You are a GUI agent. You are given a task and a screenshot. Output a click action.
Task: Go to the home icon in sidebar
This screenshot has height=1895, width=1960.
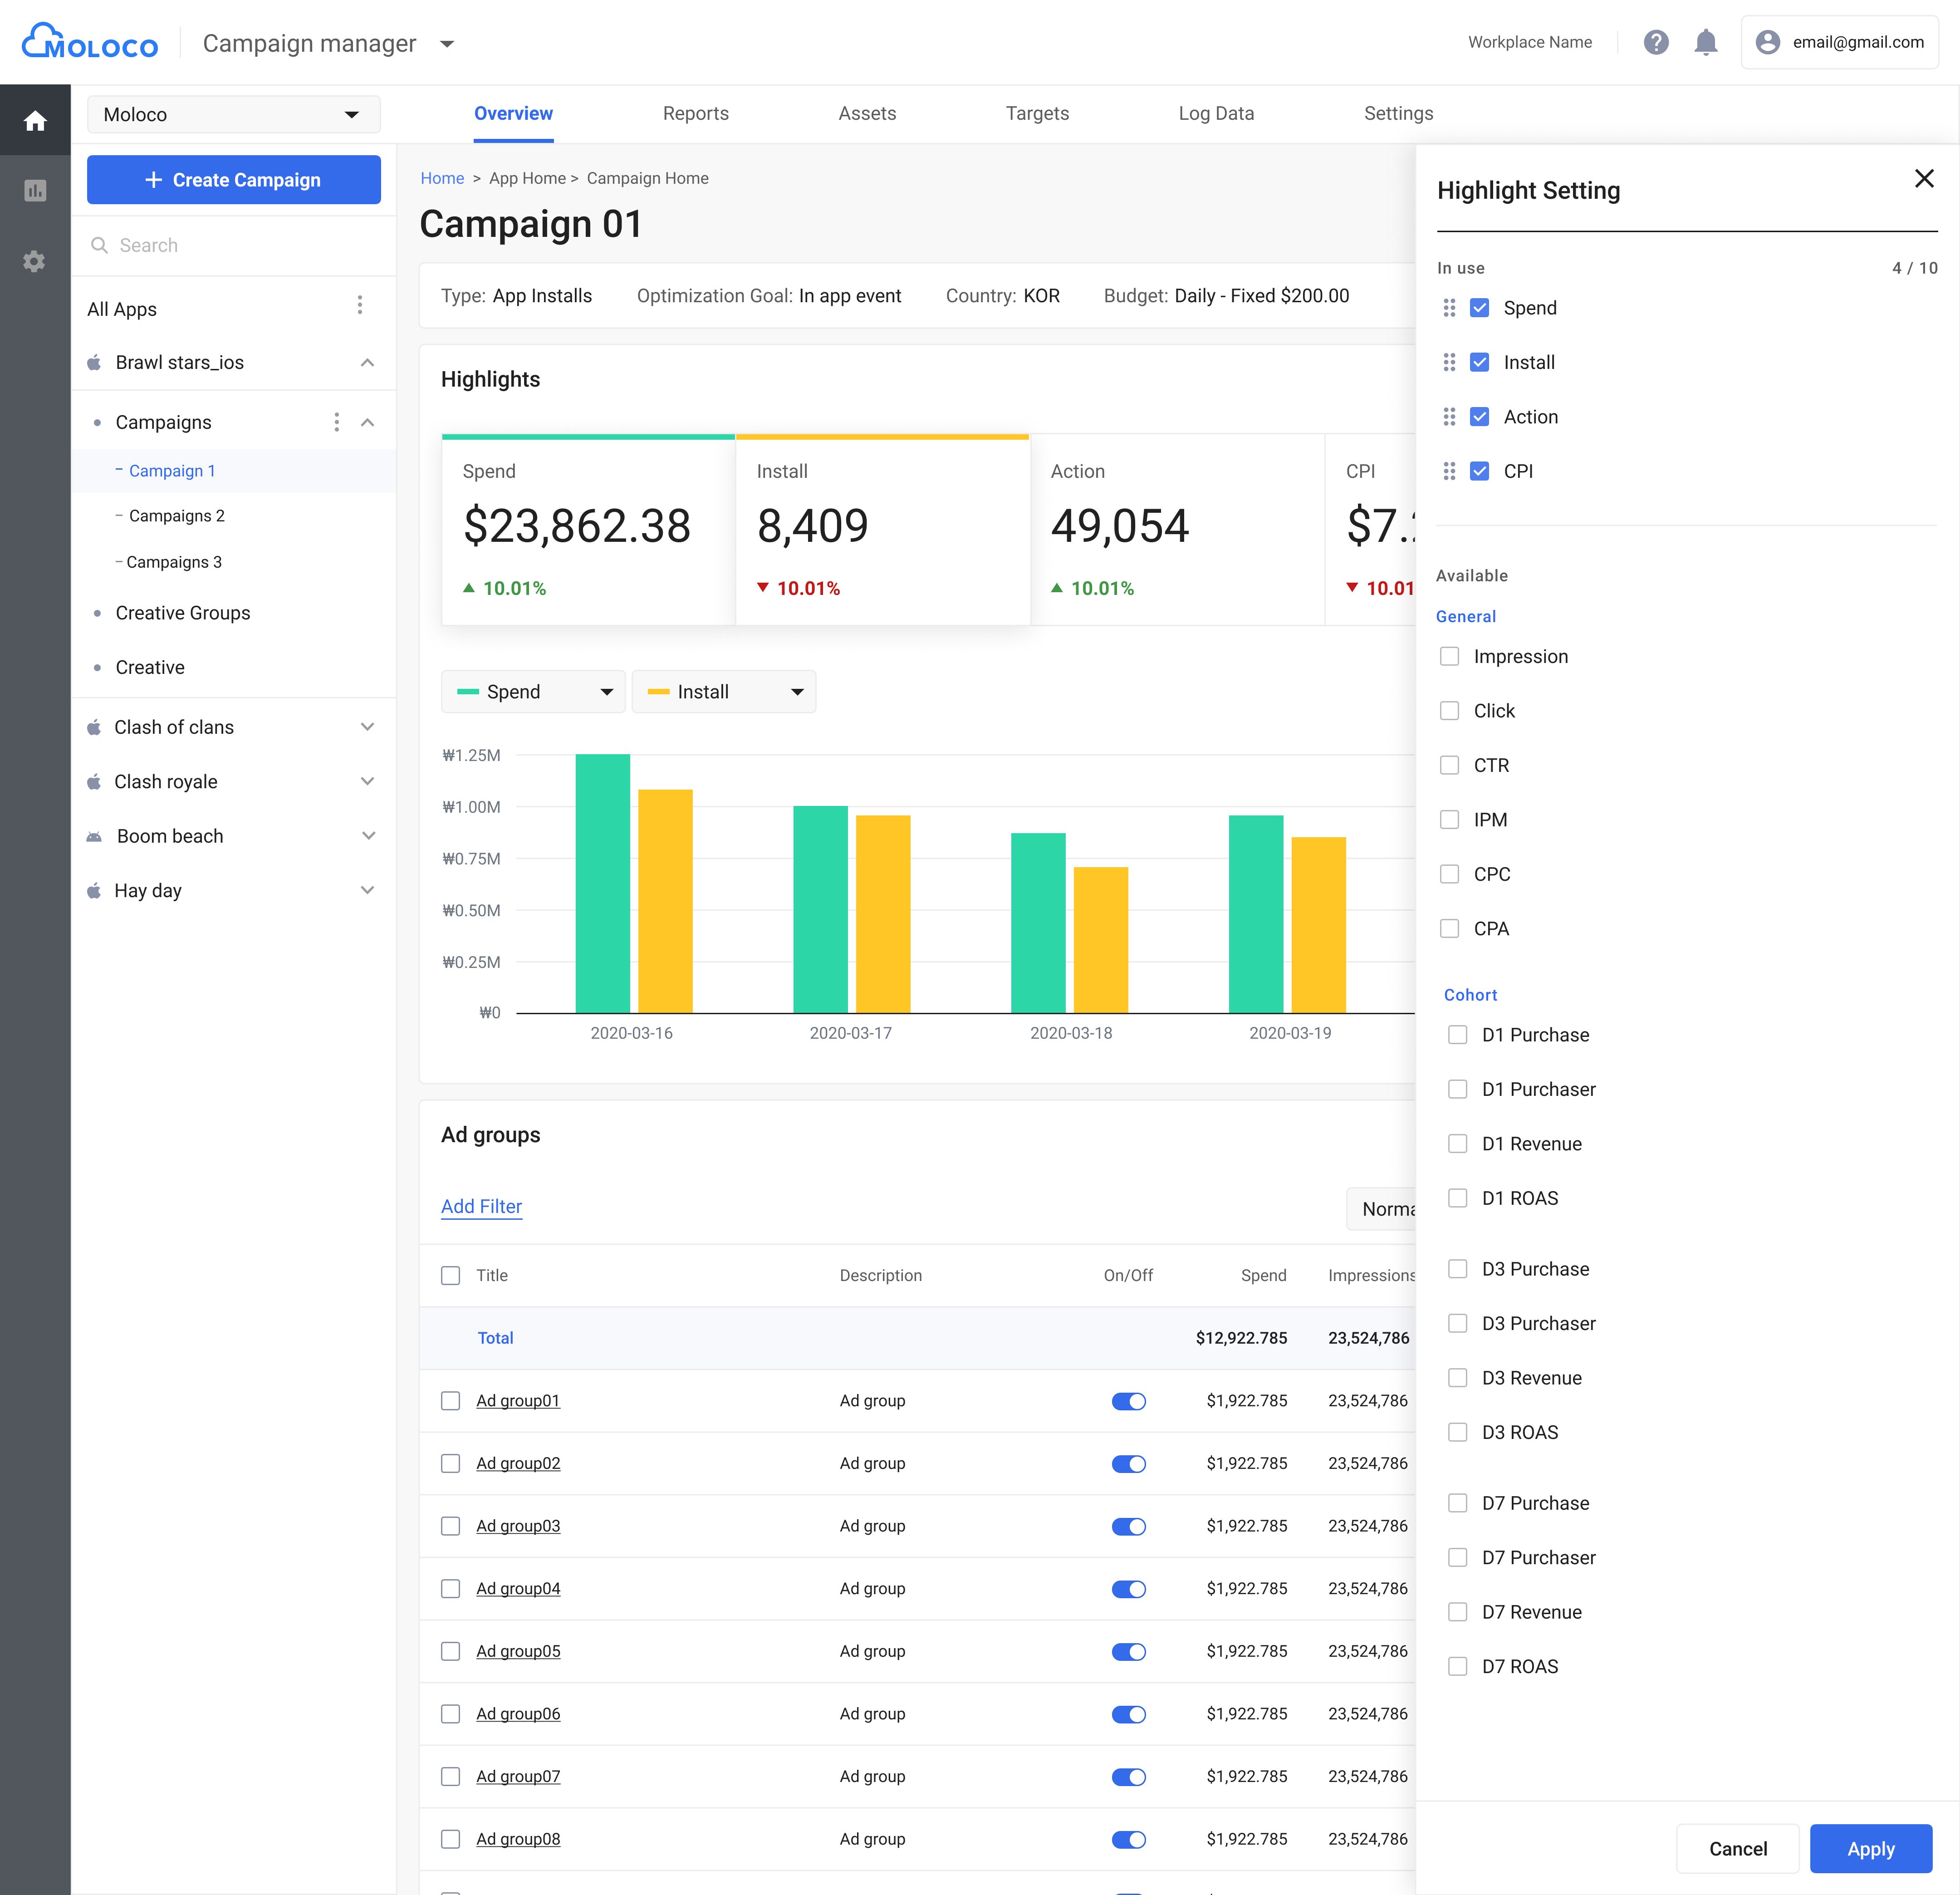tap(35, 121)
